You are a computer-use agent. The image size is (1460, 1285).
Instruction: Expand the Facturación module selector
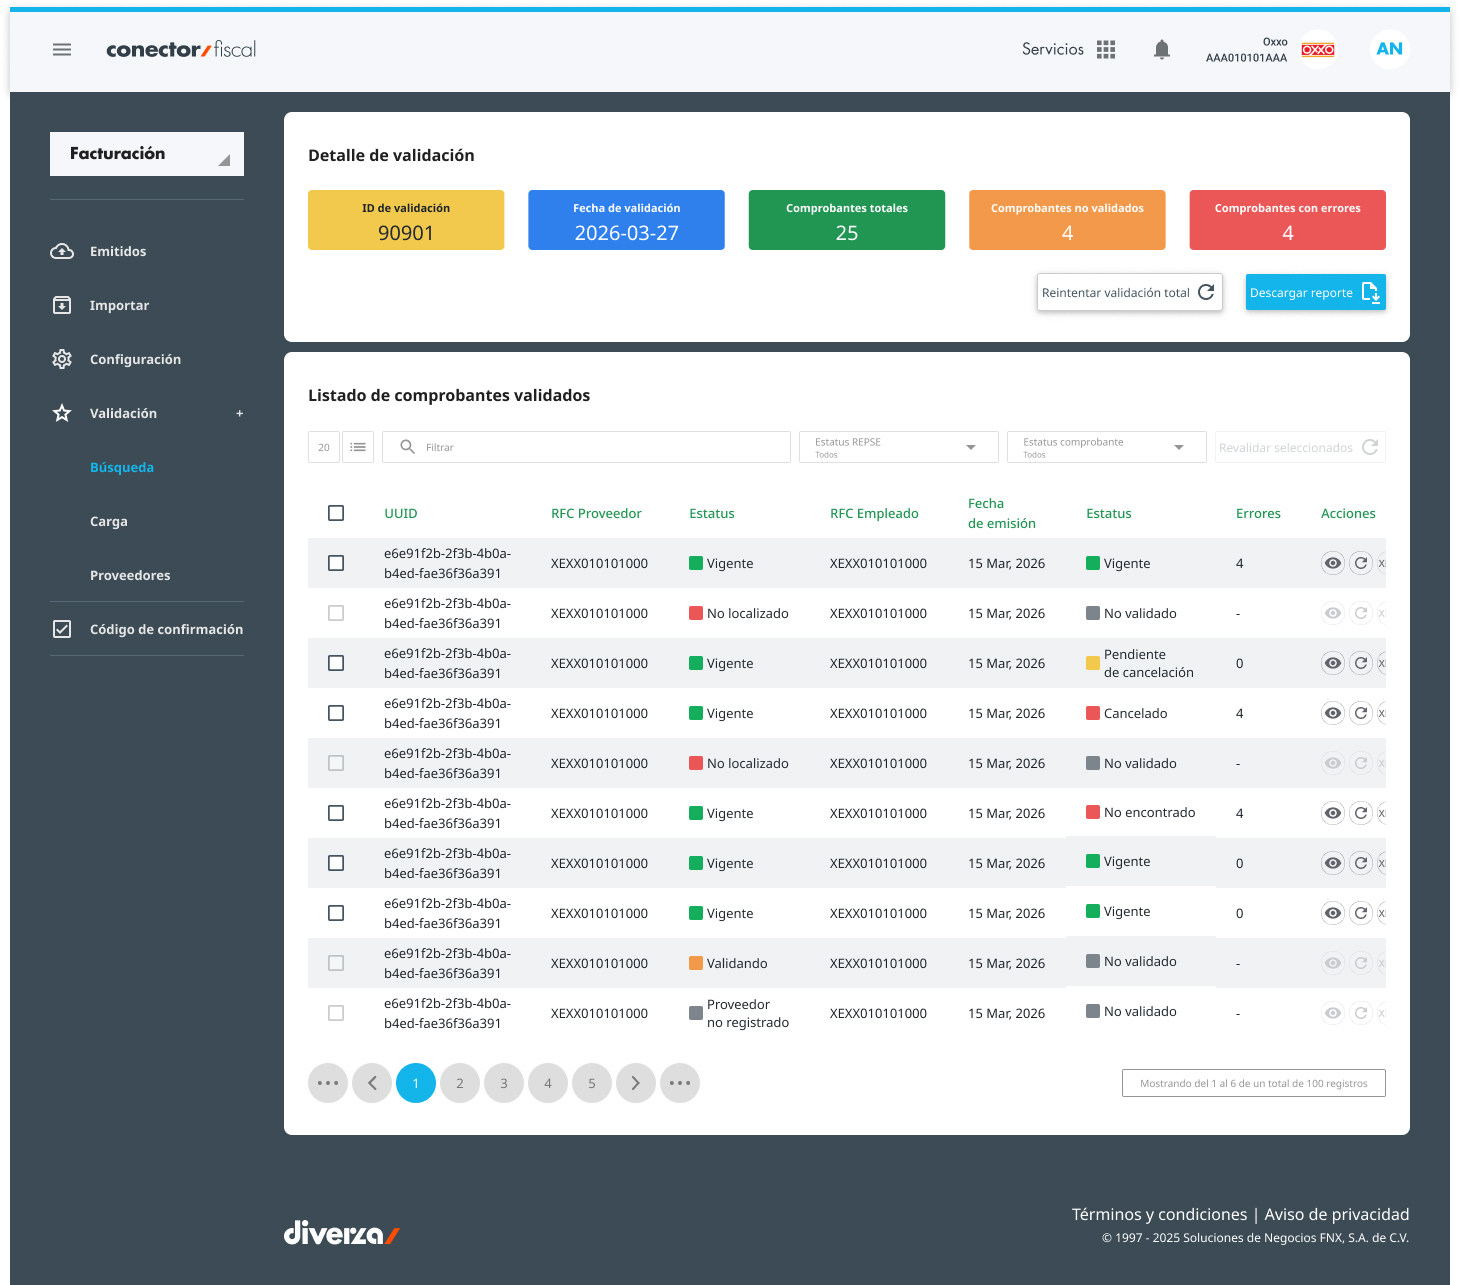147,154
